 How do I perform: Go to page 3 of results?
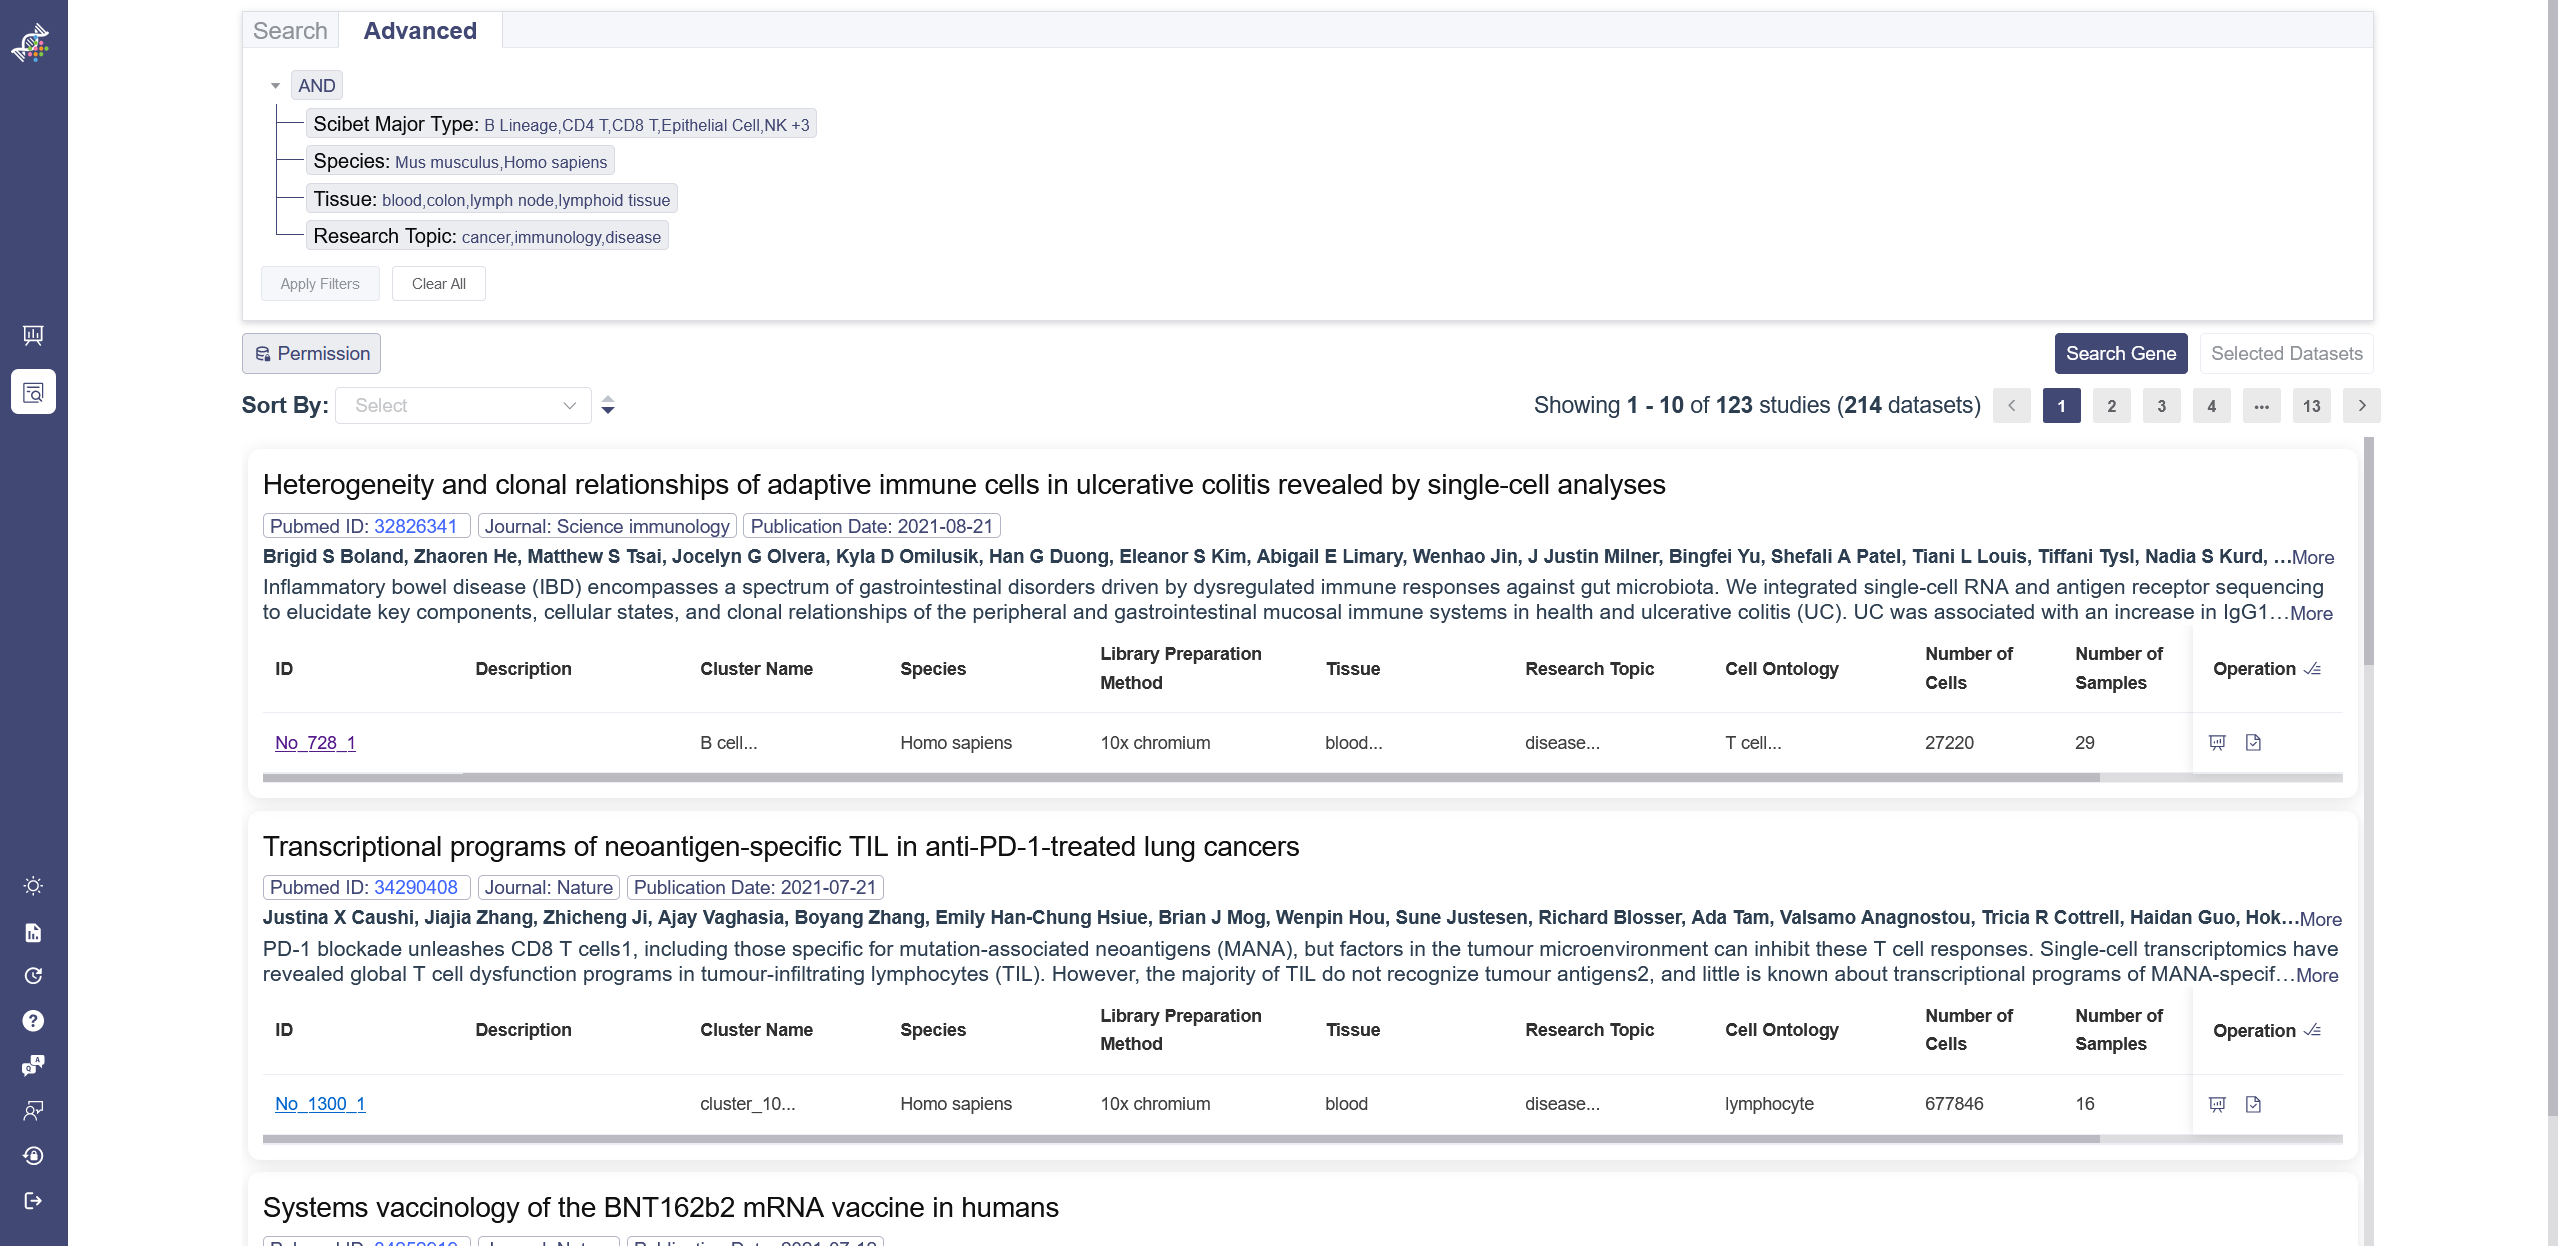point(2161,405)
